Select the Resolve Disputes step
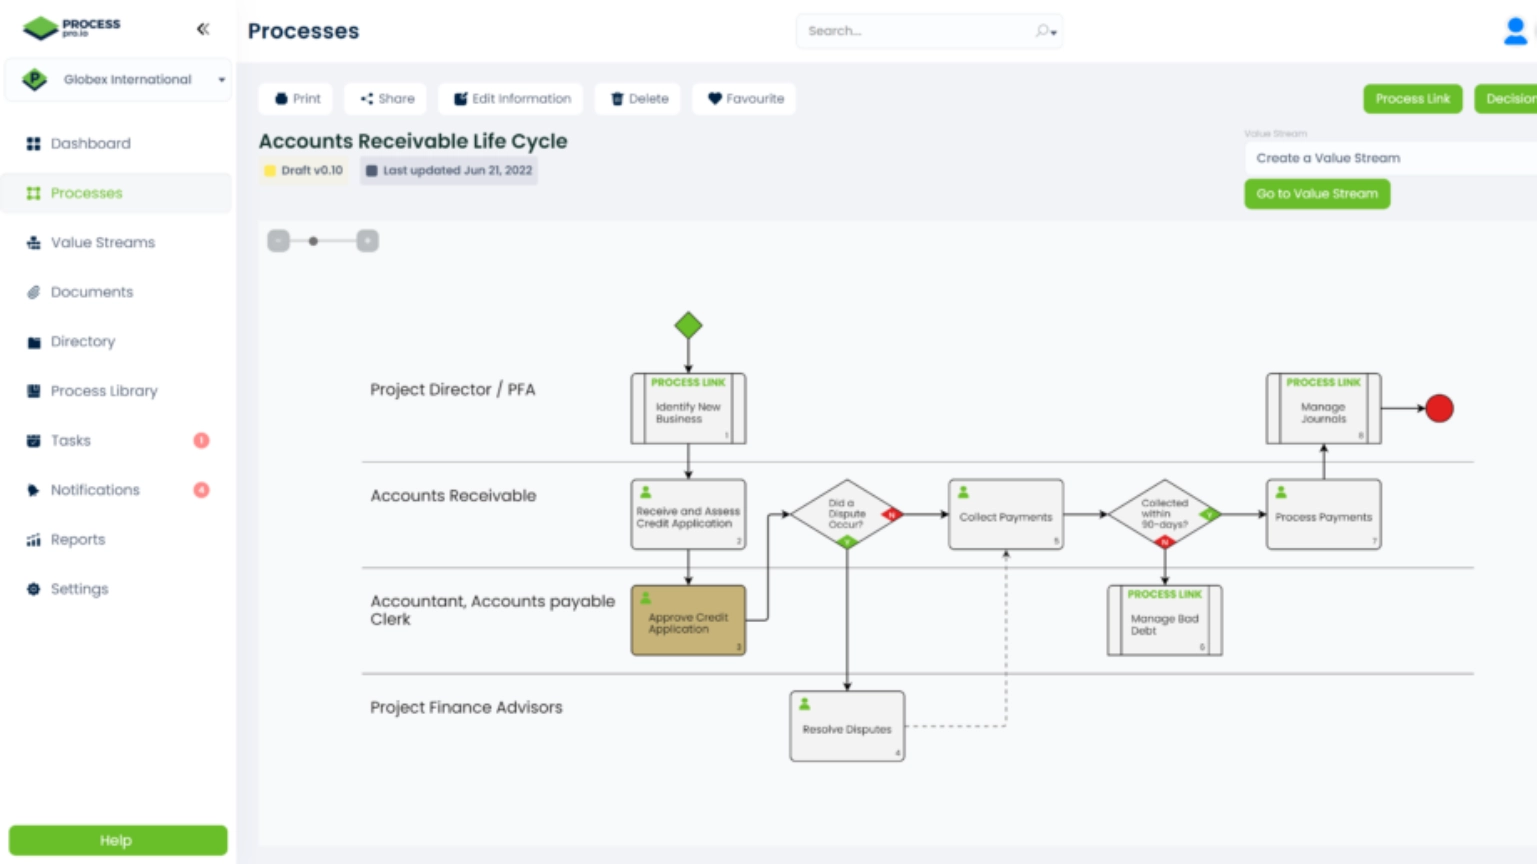 [847, 726]
